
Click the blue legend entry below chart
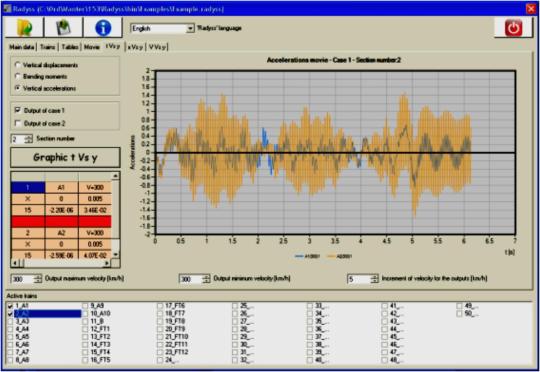308,256
